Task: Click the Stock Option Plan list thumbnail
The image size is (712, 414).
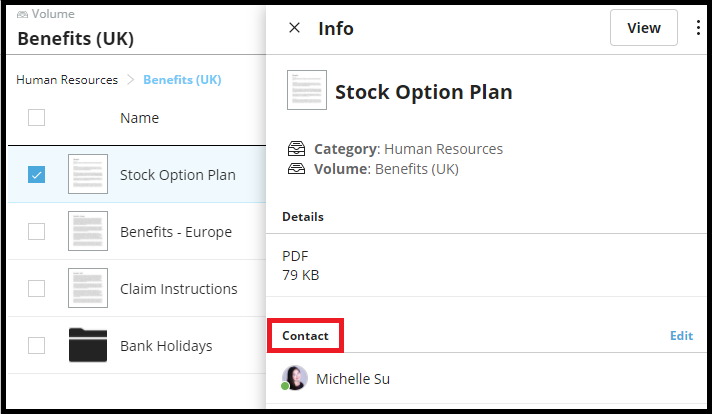Action: click(88, 174)
